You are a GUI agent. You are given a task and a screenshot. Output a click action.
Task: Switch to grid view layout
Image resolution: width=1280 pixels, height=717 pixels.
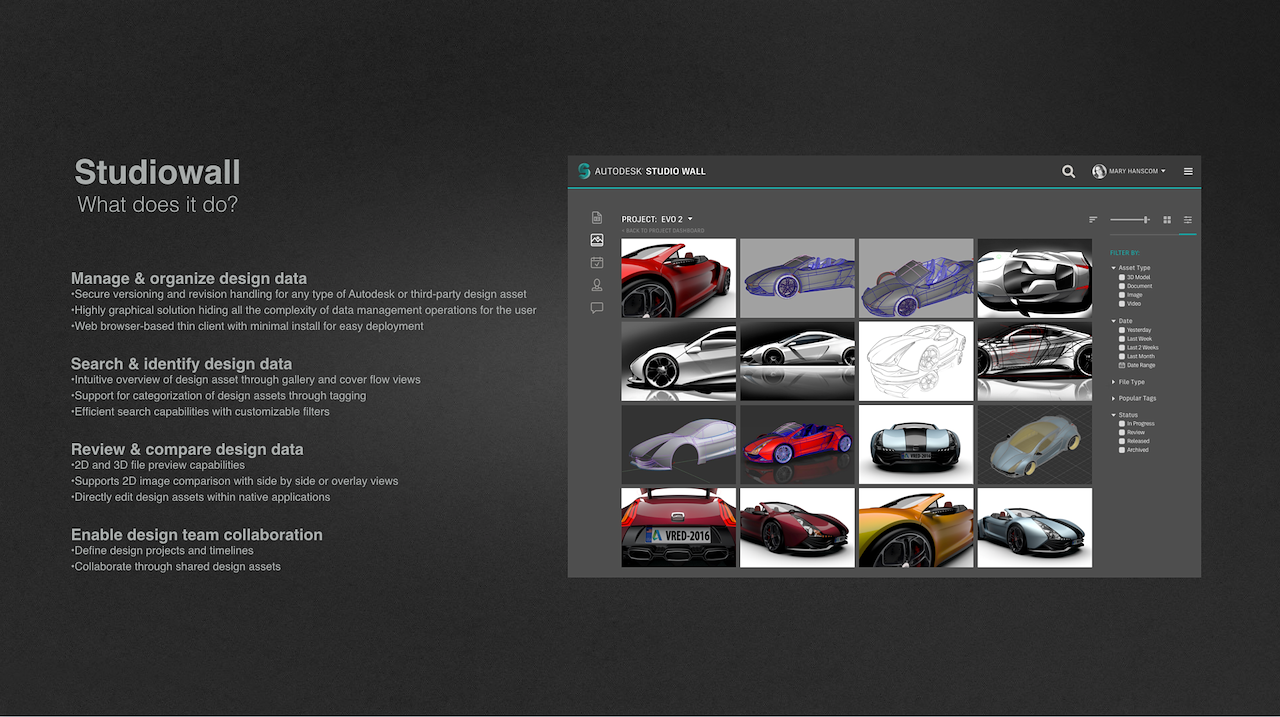point(1167,219)
